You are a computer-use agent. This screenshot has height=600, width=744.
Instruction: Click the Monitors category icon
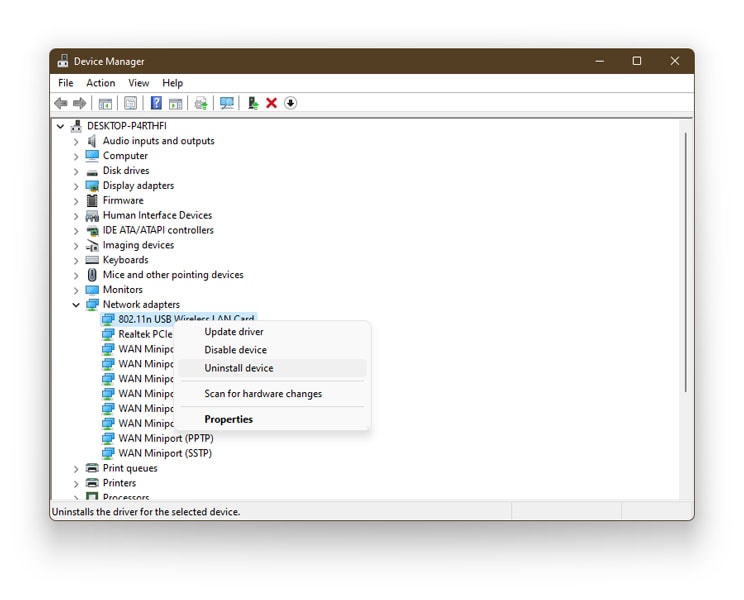tap(92, 289)
